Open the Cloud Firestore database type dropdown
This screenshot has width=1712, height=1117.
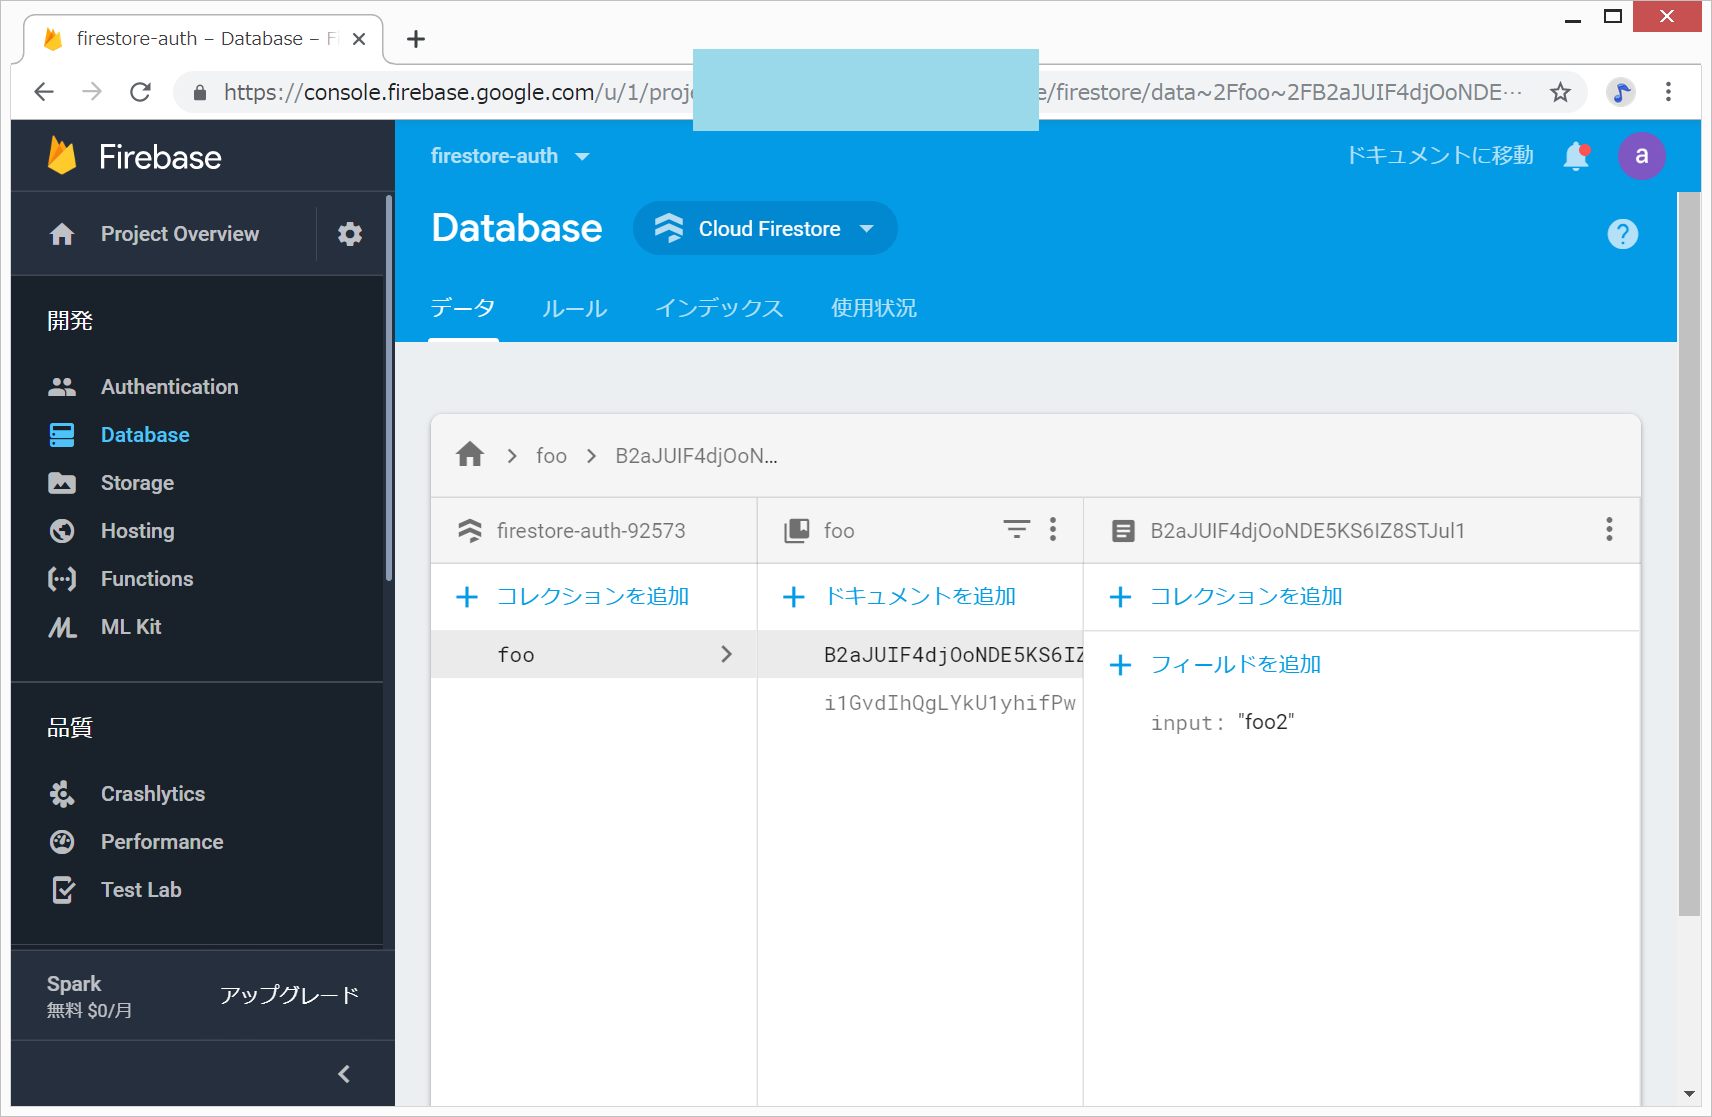click(765, 229)
